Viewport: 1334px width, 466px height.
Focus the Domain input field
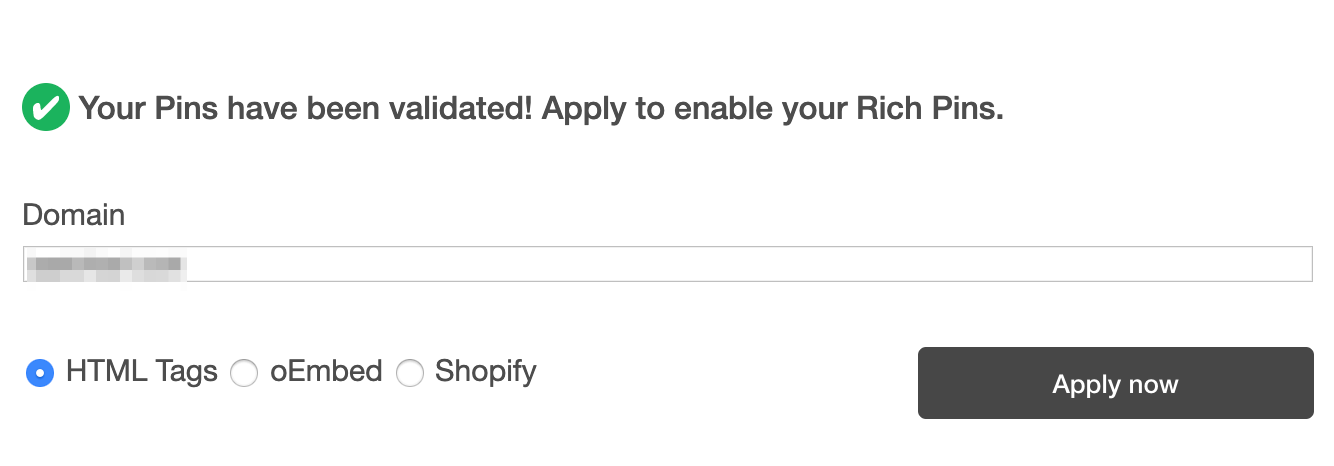click(667, 264)
